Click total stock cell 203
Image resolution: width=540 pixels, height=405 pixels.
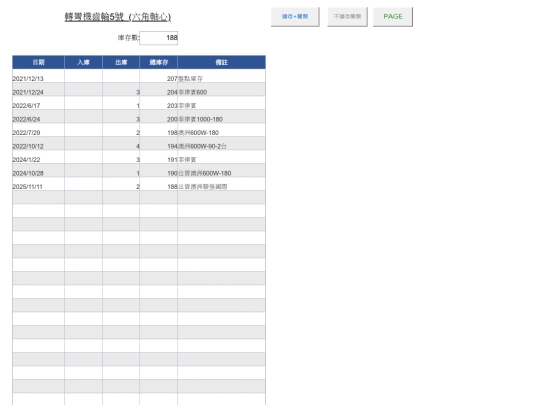[x=158, y=103]
